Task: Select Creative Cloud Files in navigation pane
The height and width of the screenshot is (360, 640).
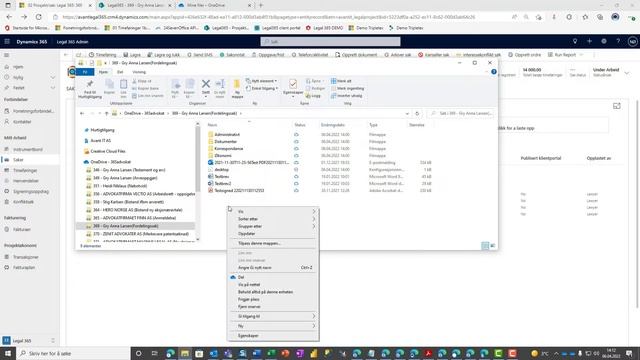Action: tap(108, 151)
